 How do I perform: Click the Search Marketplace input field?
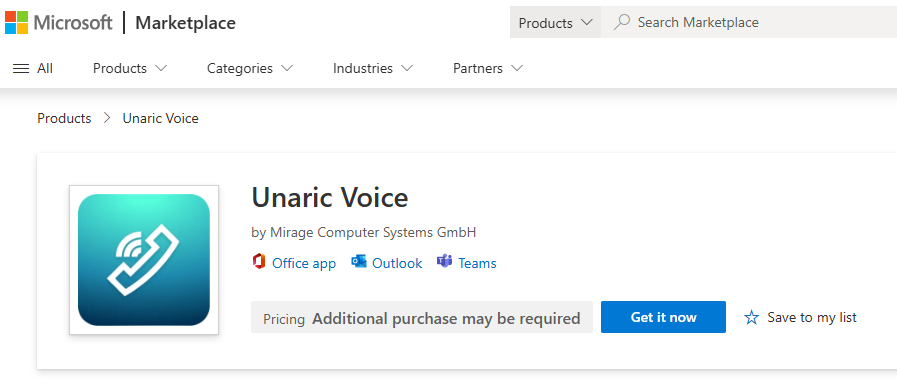pos(749,23)
